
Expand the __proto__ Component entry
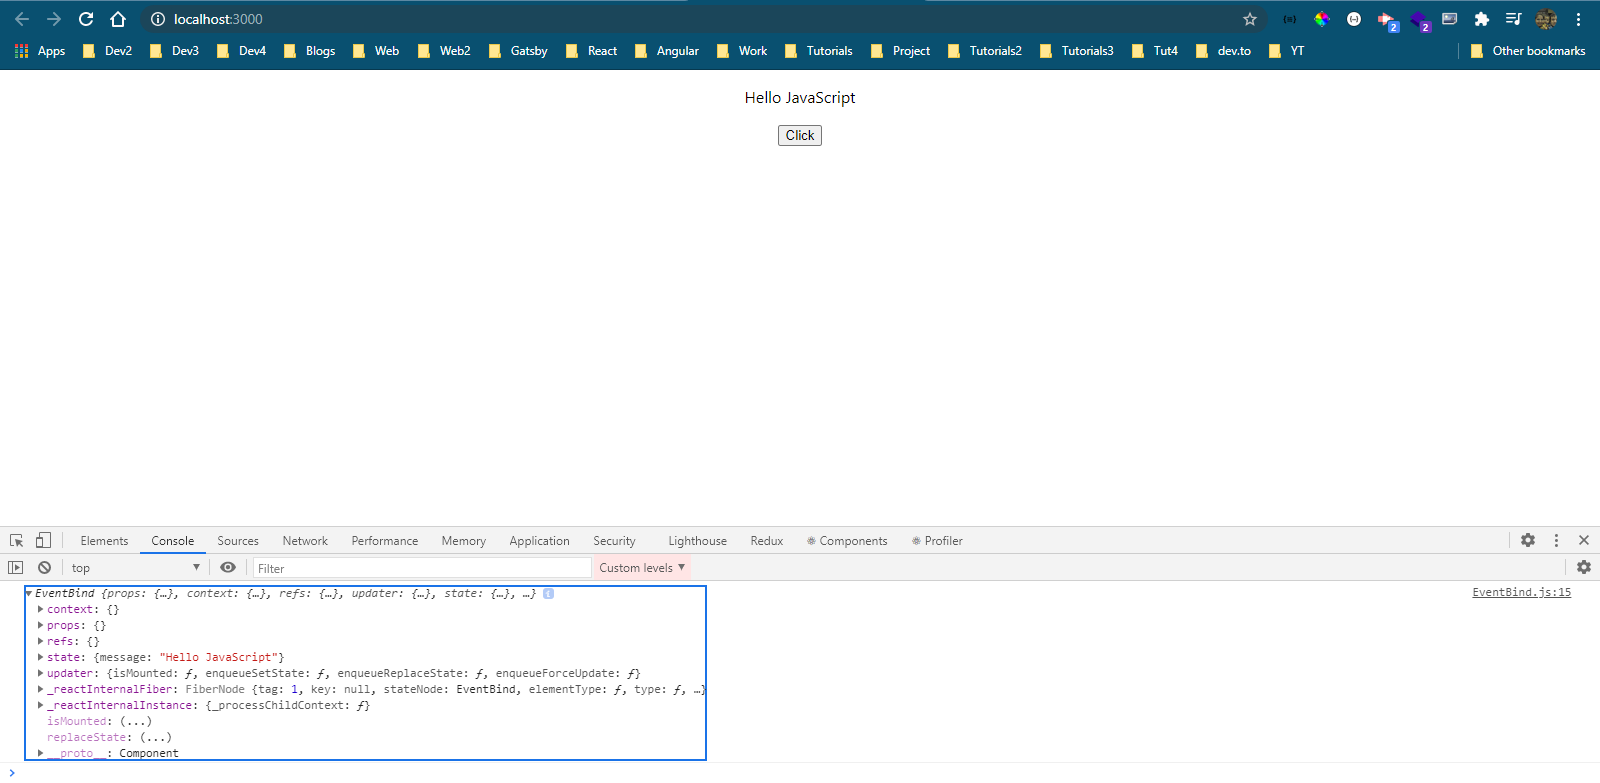click(40, 753)
